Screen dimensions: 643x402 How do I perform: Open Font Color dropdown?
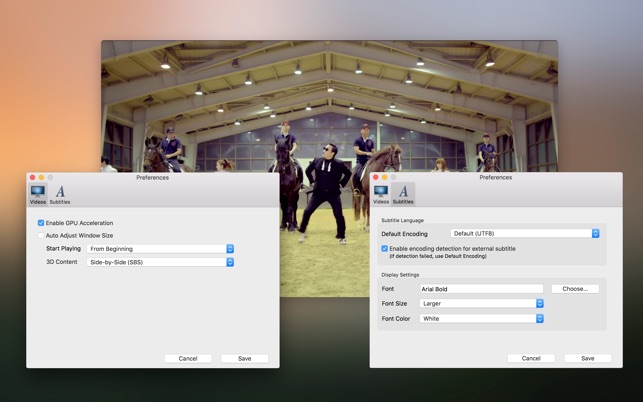tap(482, 318)
